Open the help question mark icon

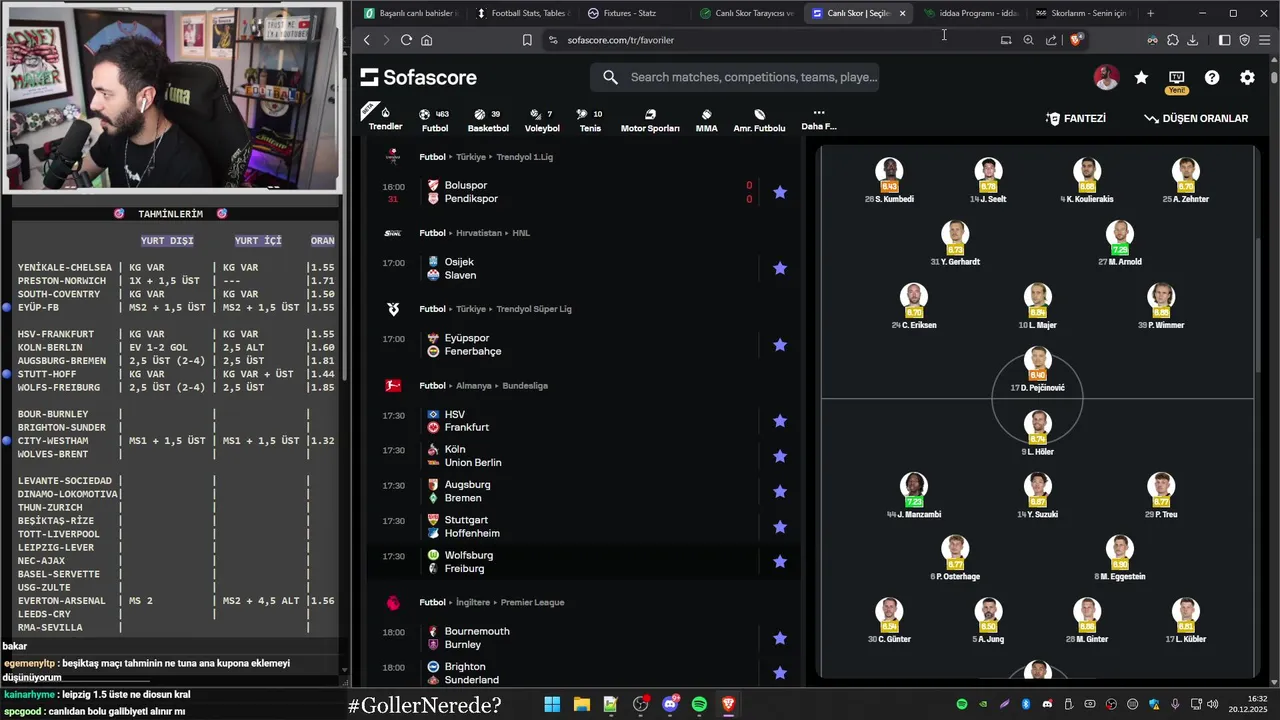pyautogui.click(x=1212, y=77)
